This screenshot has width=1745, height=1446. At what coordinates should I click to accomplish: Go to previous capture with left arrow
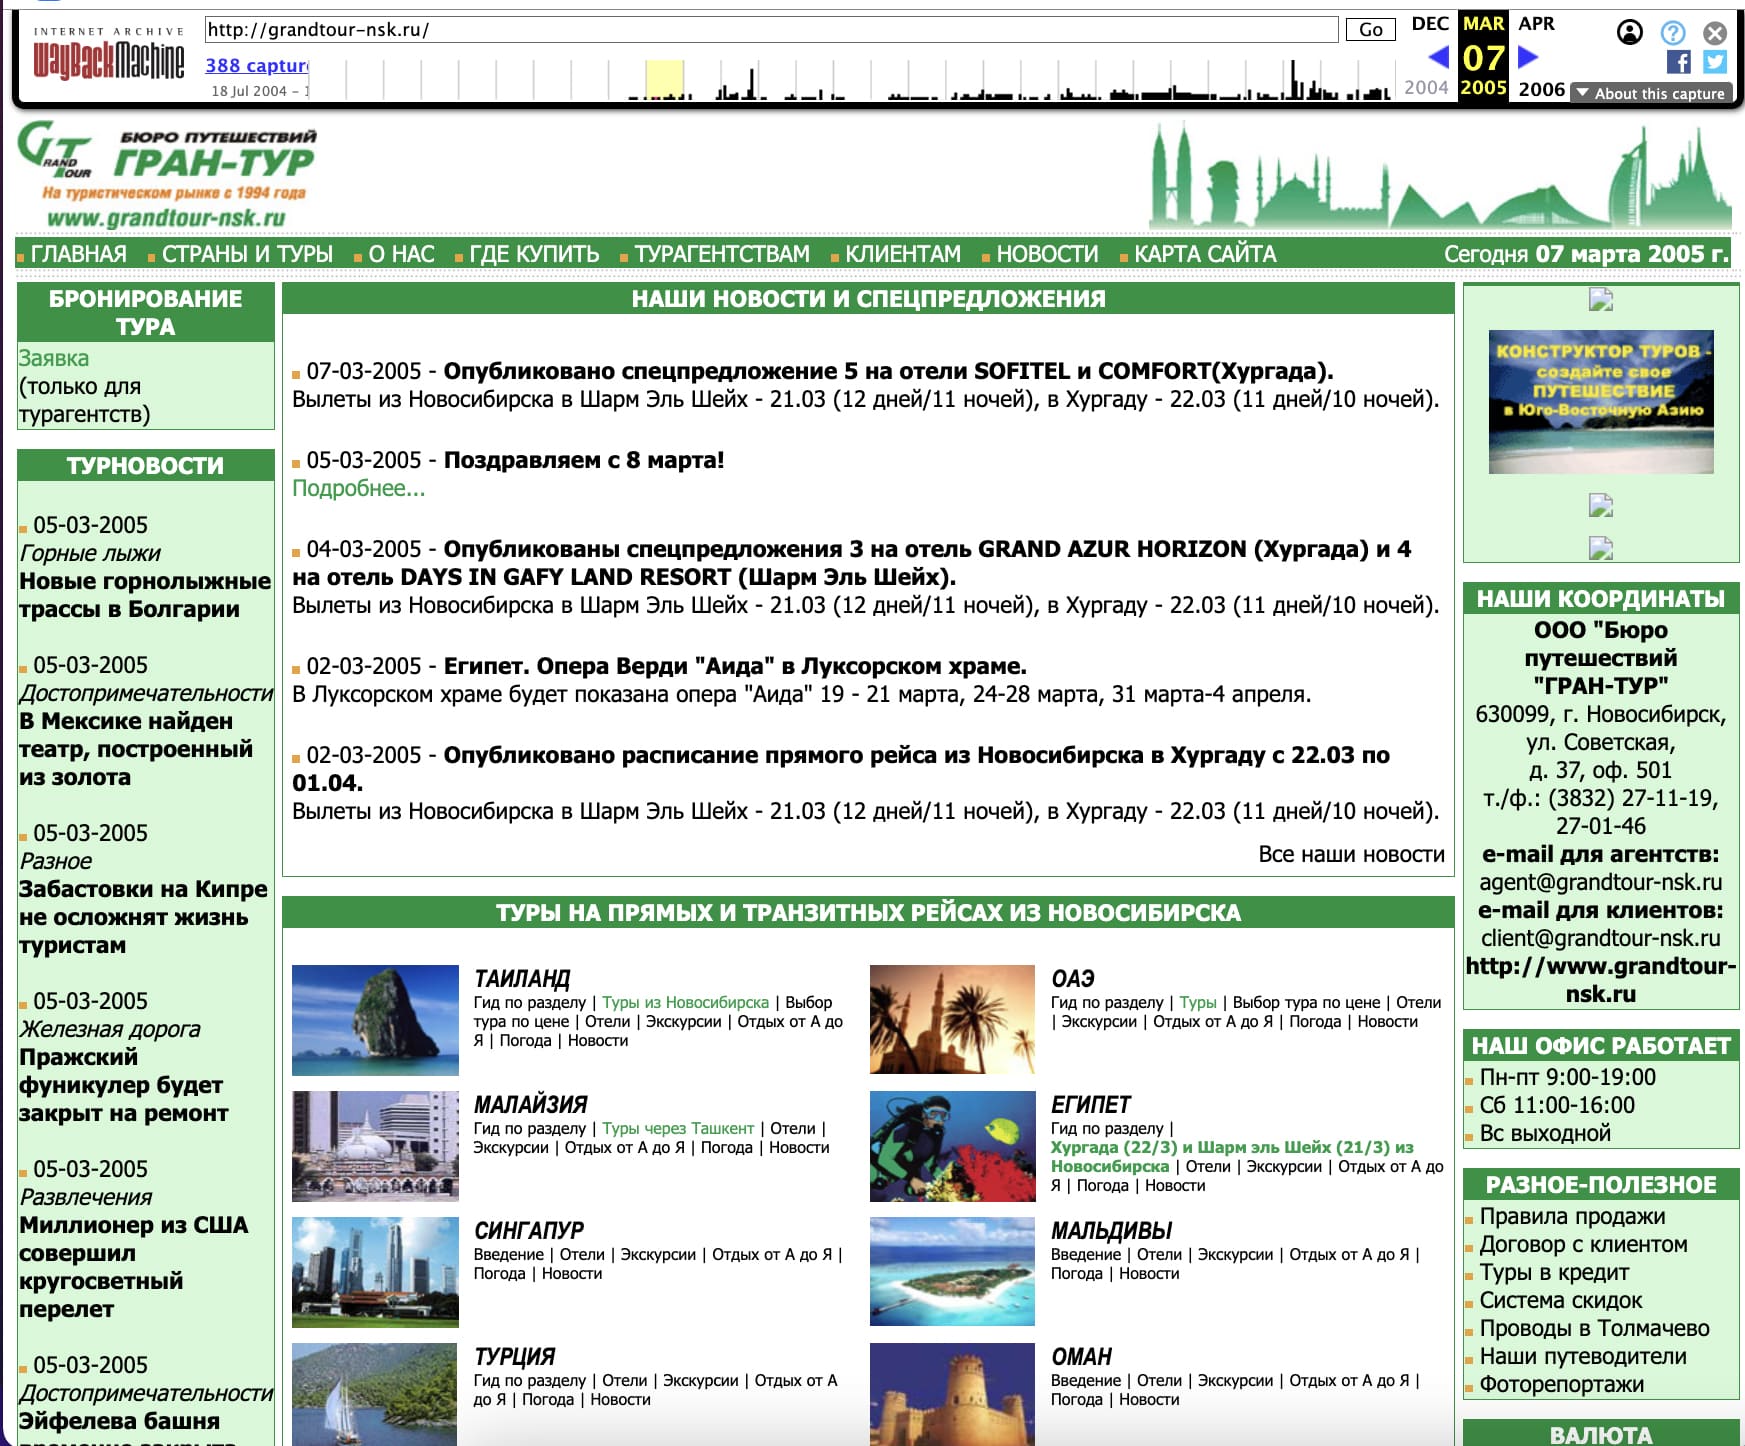pyautogui.click(x=1438, y=57)
